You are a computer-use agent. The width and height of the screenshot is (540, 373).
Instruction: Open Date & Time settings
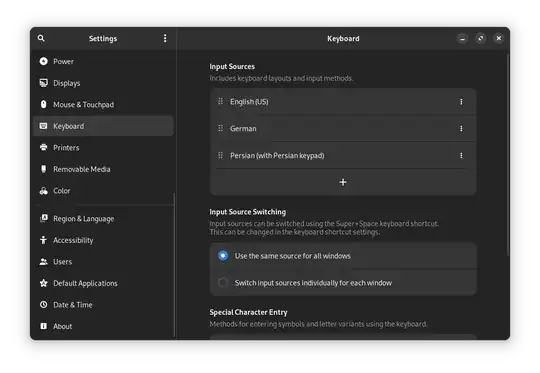pyautogui.click(x=103, y=304)
